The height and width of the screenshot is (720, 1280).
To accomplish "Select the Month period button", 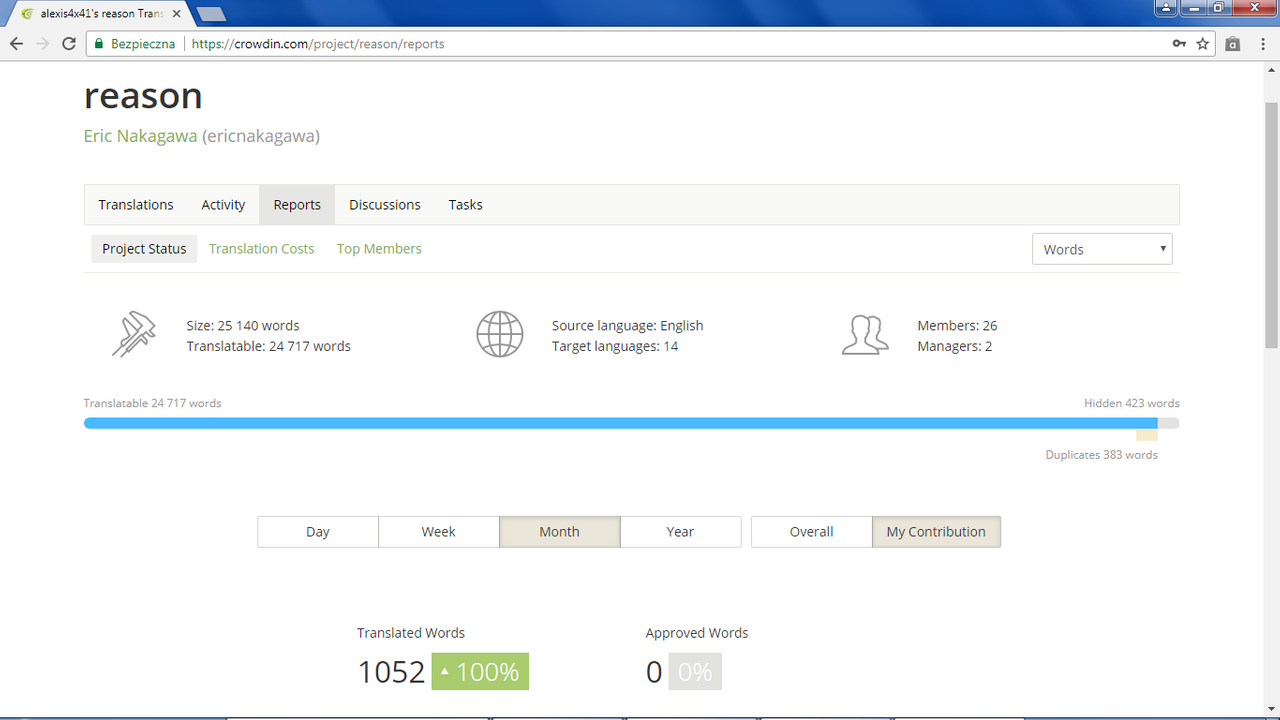I will (560, 532).
